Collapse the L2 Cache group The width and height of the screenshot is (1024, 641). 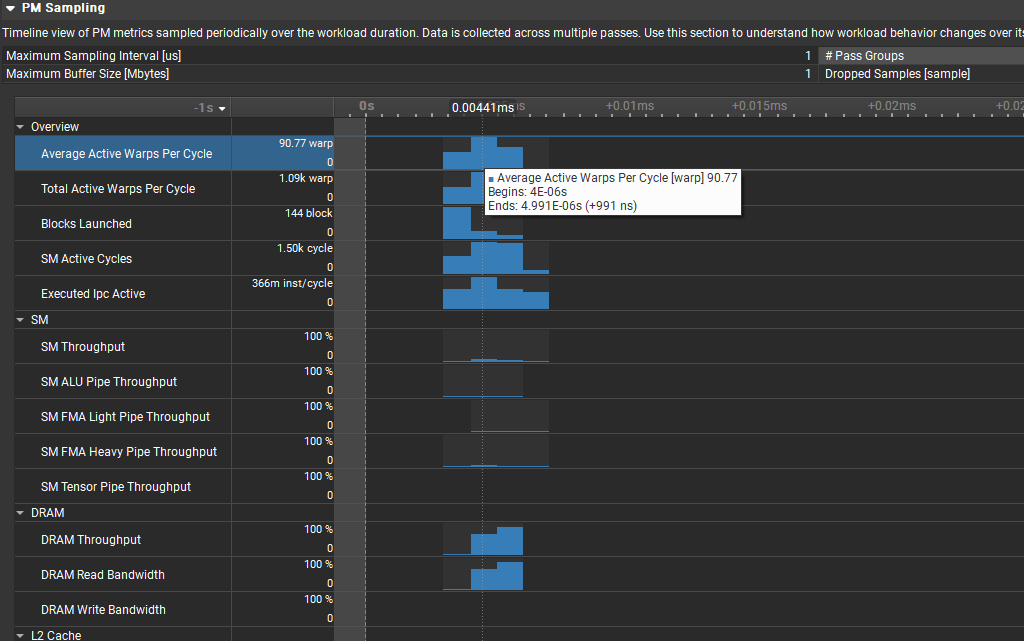(20, 635)
